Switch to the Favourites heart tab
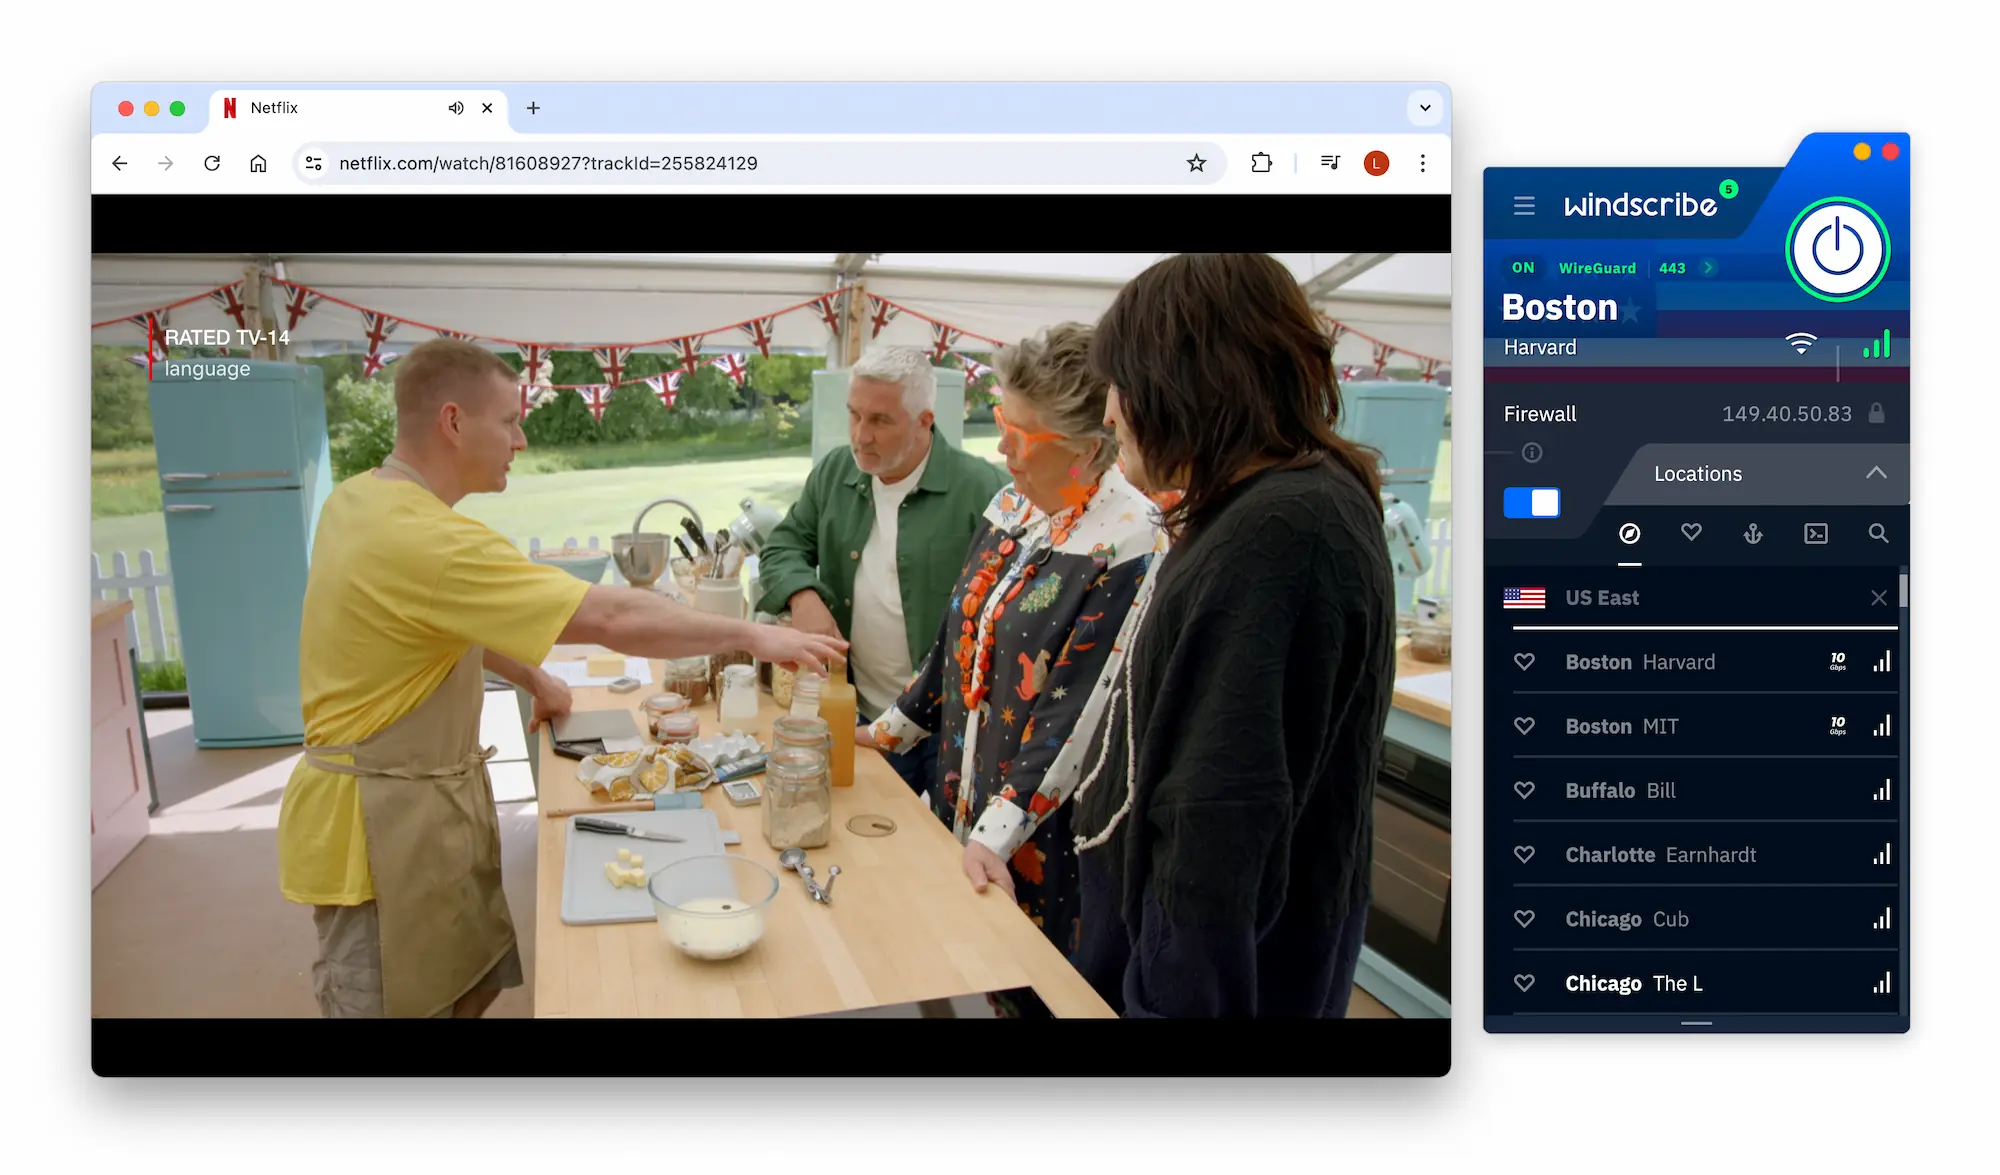The width and height of the screenshot is (2000, 1175). [1691, 533]
